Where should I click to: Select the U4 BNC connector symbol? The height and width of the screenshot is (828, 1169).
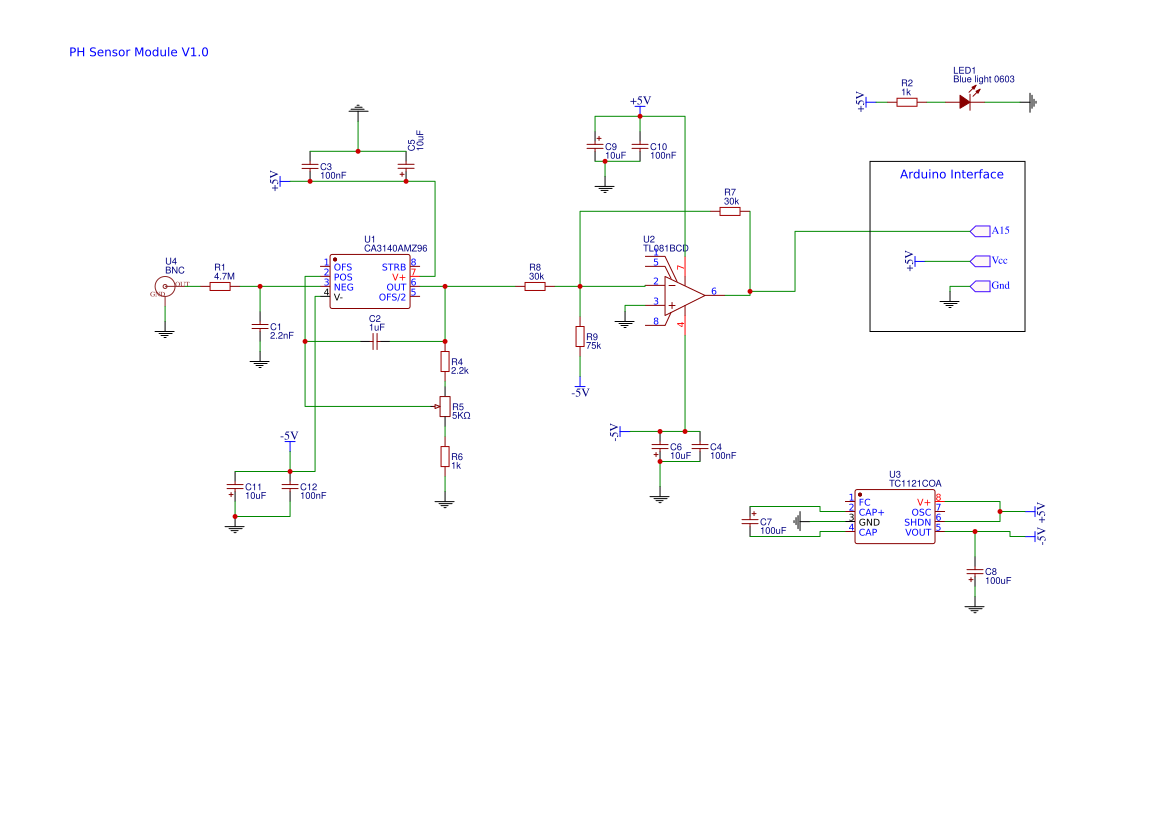164,287
